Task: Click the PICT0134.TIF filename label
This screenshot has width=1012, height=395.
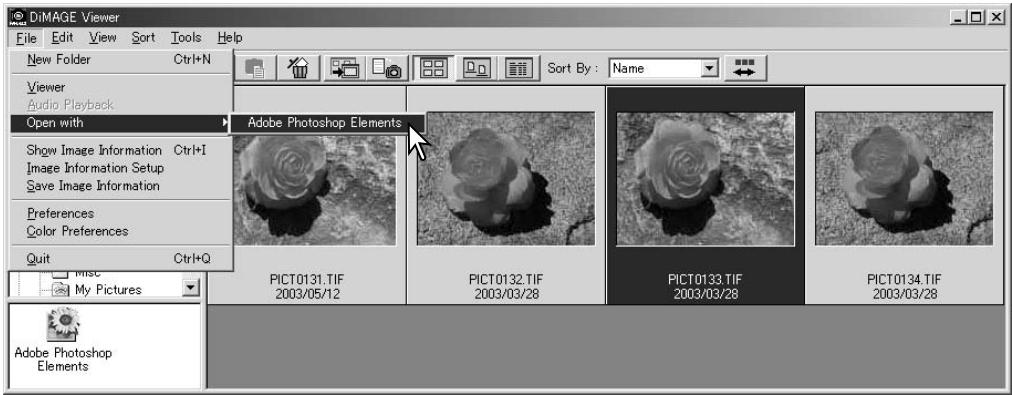Action: click(x=904, y=279)
